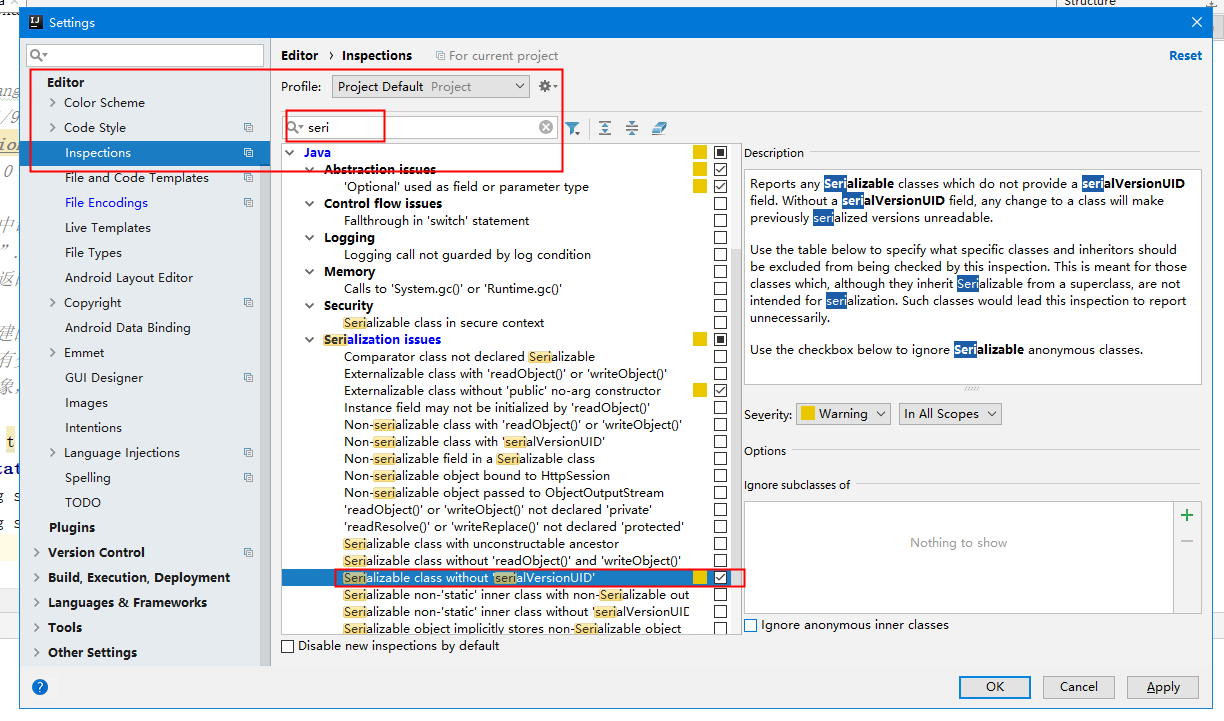Expand the Languages & Frameworks node

point(37,603)
